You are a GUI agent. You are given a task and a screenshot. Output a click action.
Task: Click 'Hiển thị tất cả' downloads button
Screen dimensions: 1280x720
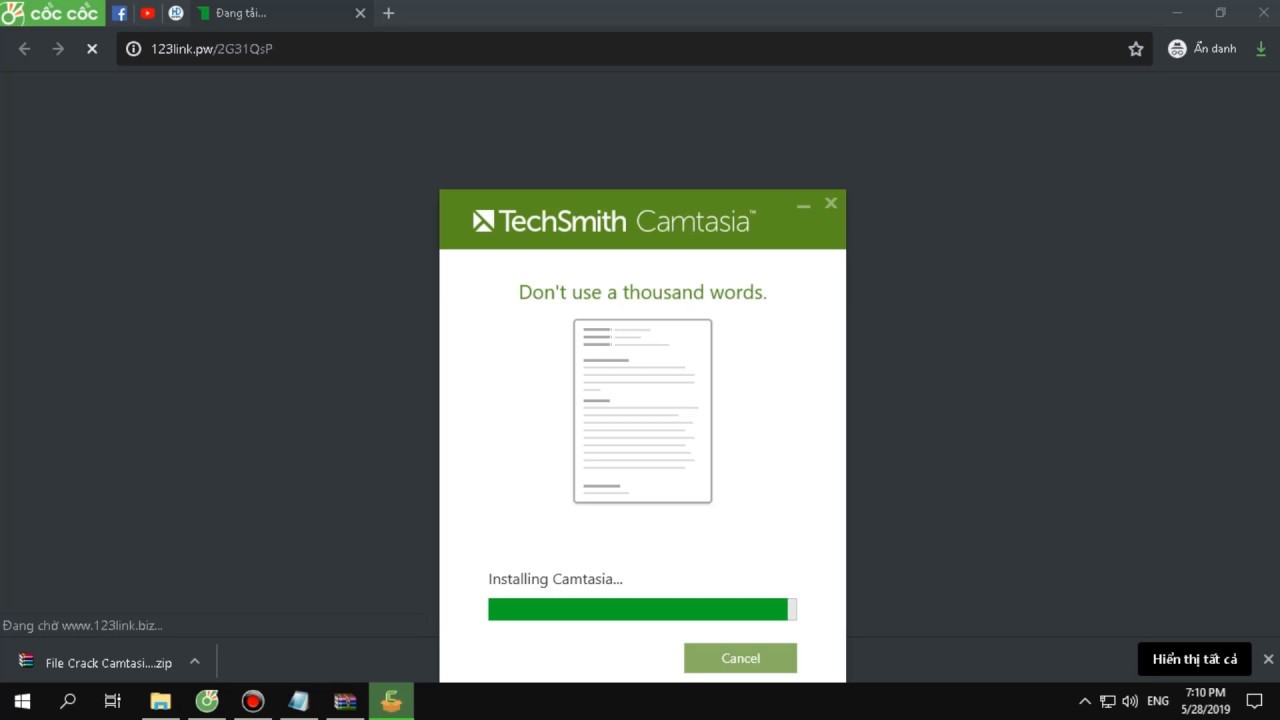[x=1194, y=659]
